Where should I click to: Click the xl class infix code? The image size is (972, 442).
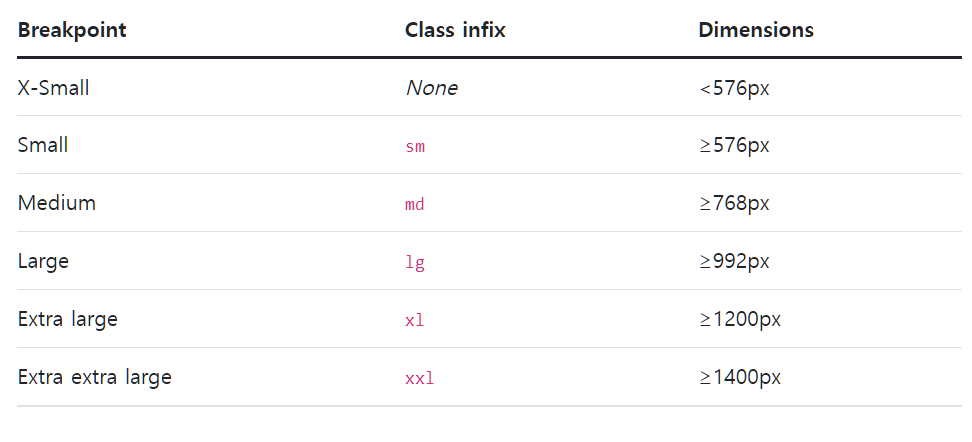point(415,321)
